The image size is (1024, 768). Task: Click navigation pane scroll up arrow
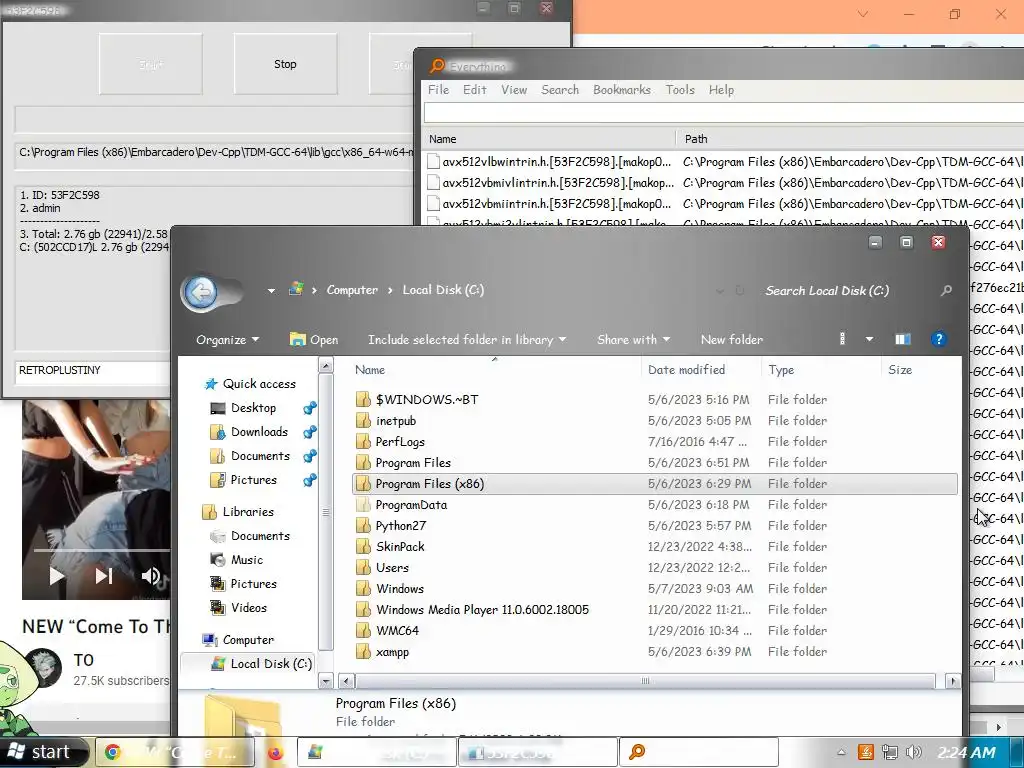(x=325, y=364)
